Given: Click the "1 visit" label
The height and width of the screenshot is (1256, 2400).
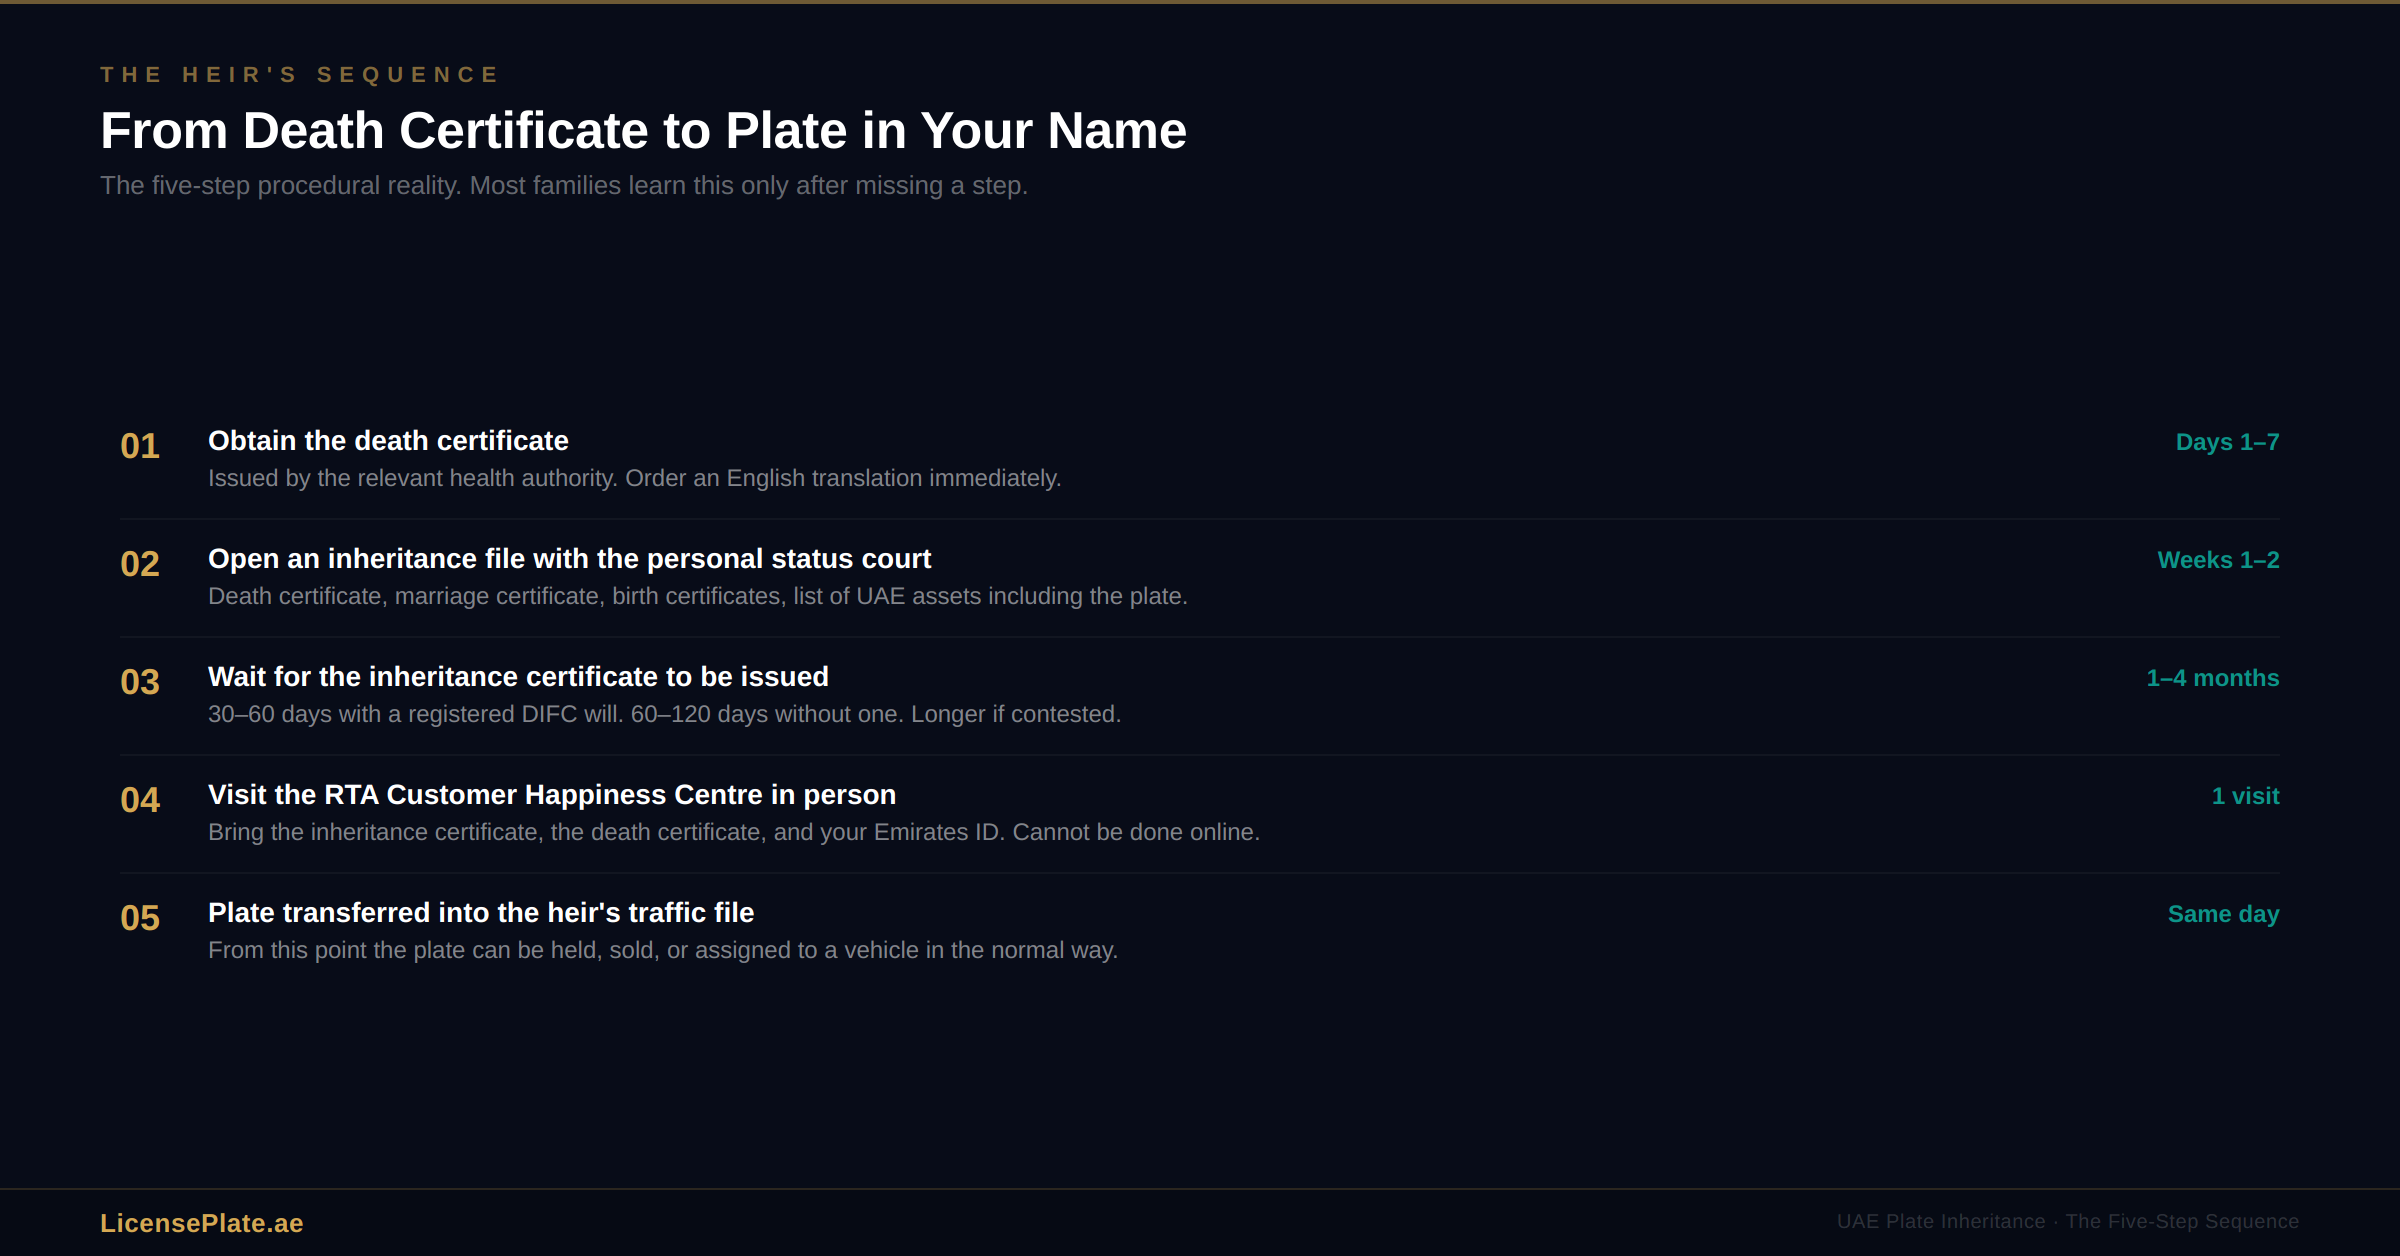Looking at the screenshot, I should click(2245, 796).
